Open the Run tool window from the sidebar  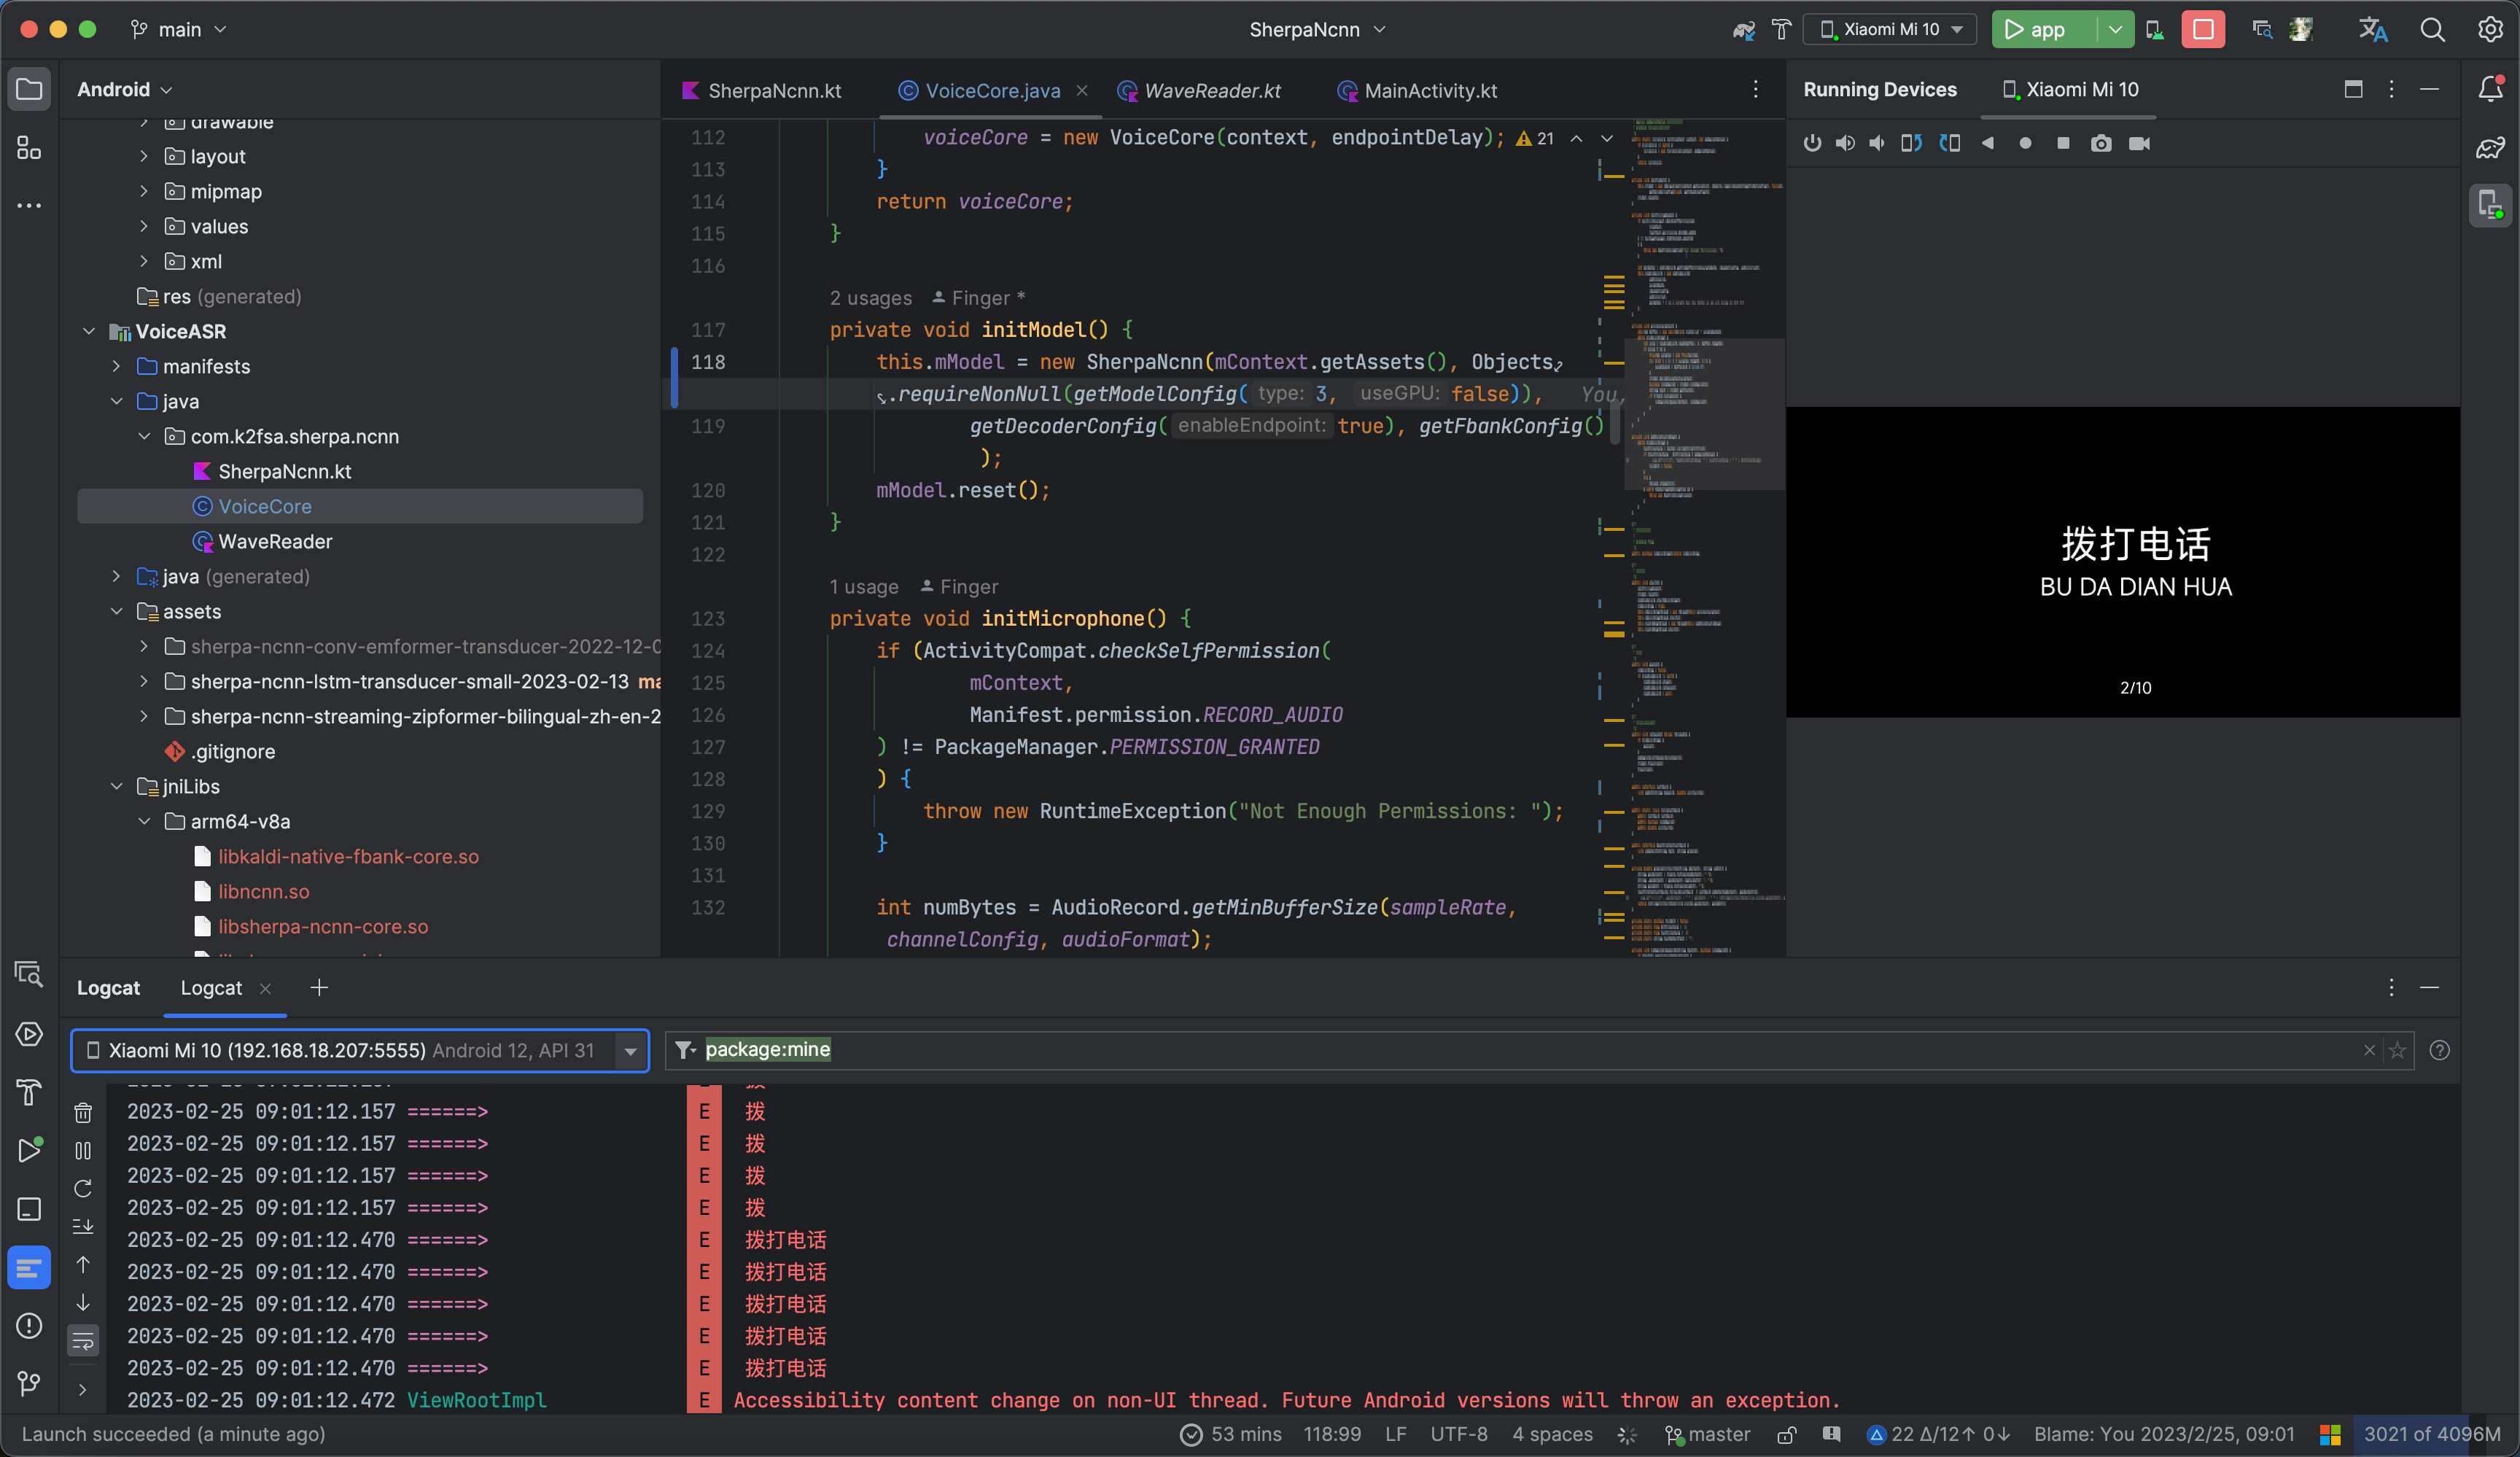pos(30,1151)
